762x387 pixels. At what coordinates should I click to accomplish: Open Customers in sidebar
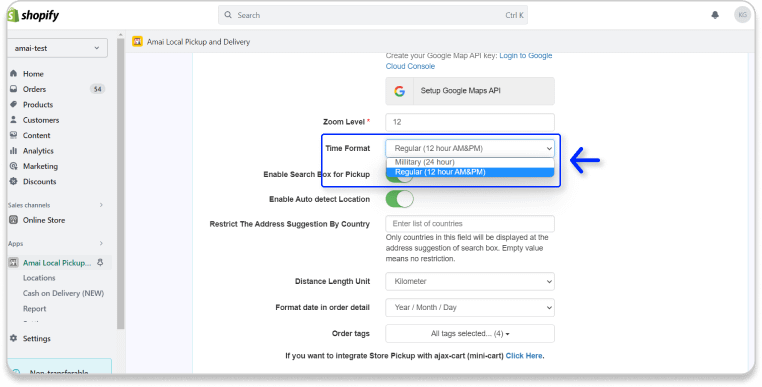pos(41,120)
